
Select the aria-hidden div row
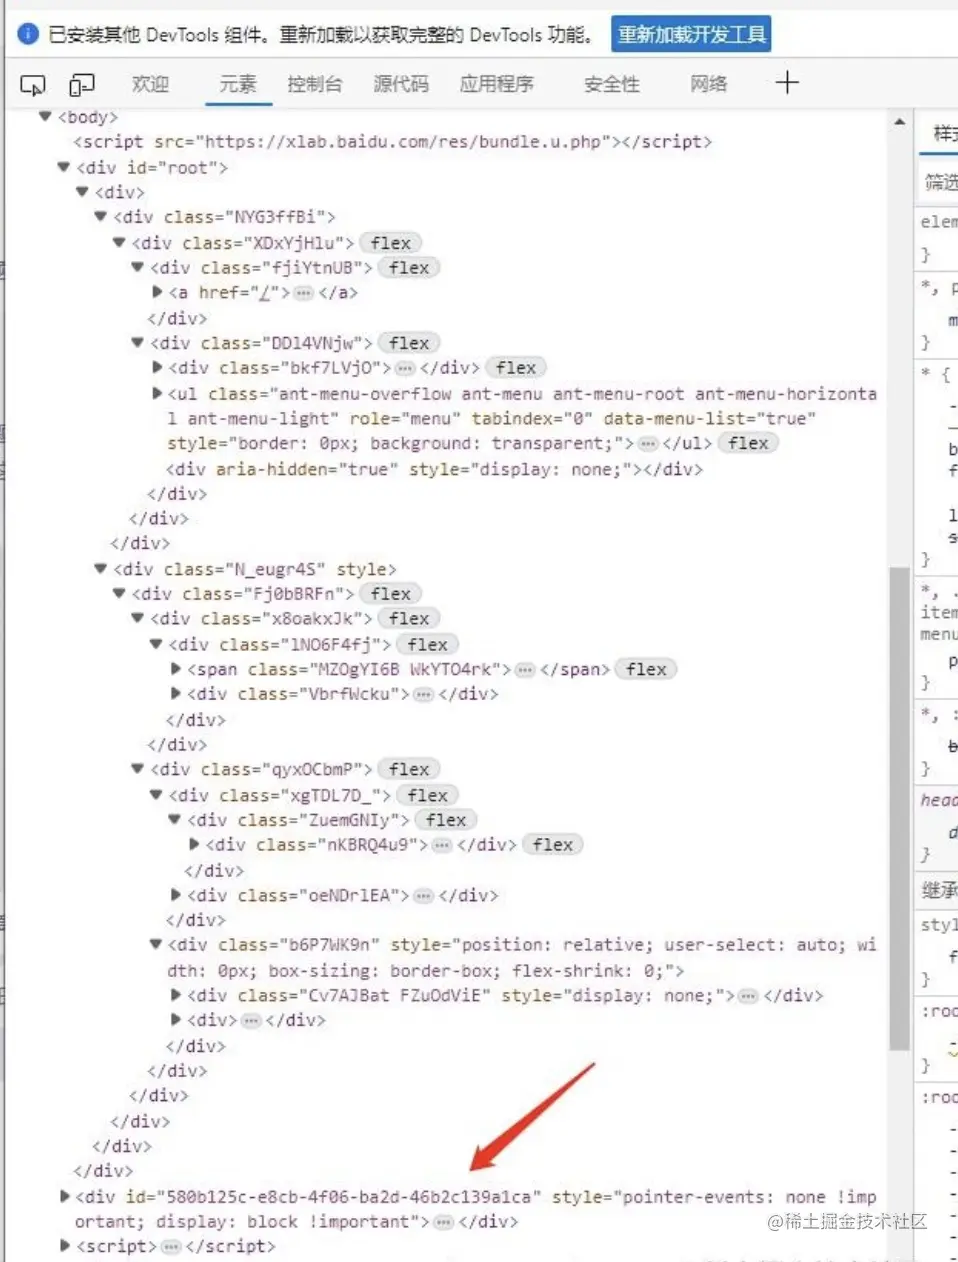click(434, 469)
